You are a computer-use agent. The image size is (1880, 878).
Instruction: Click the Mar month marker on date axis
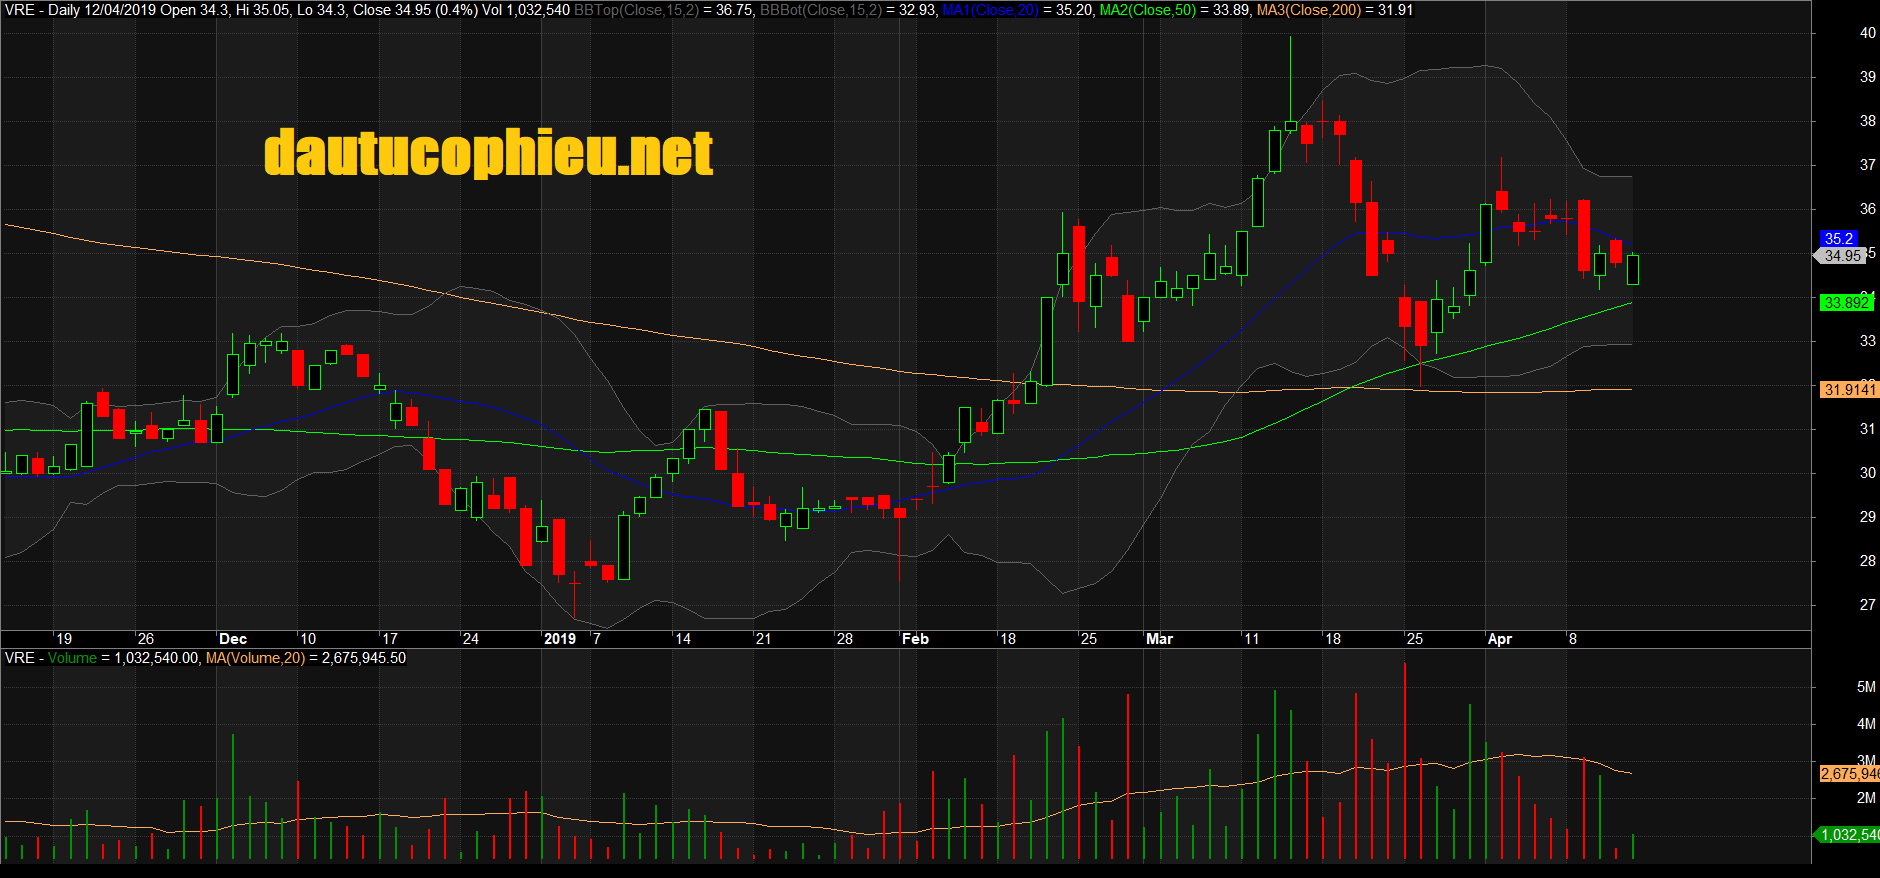(1159, 639)
